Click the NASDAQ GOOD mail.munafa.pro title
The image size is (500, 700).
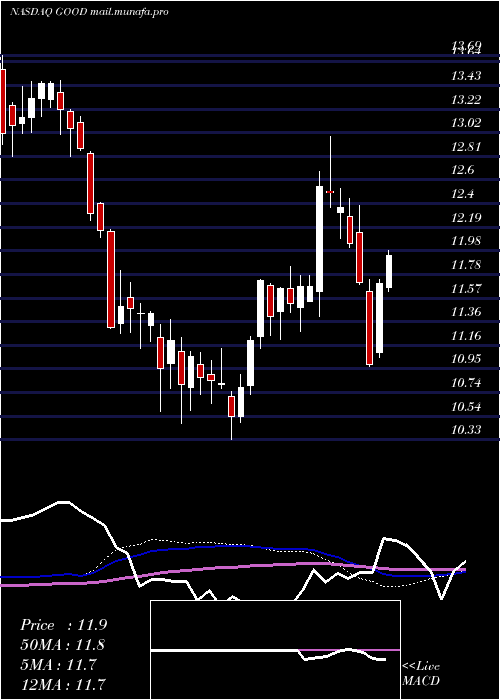[x=89, y=12]
